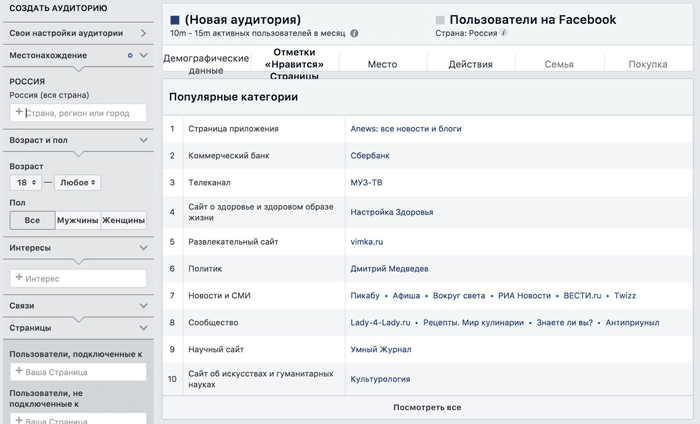The width and height of the screenshot is (700, 424).
Task: Open the Знаете ли вы? link
Action: pos(565,322)
